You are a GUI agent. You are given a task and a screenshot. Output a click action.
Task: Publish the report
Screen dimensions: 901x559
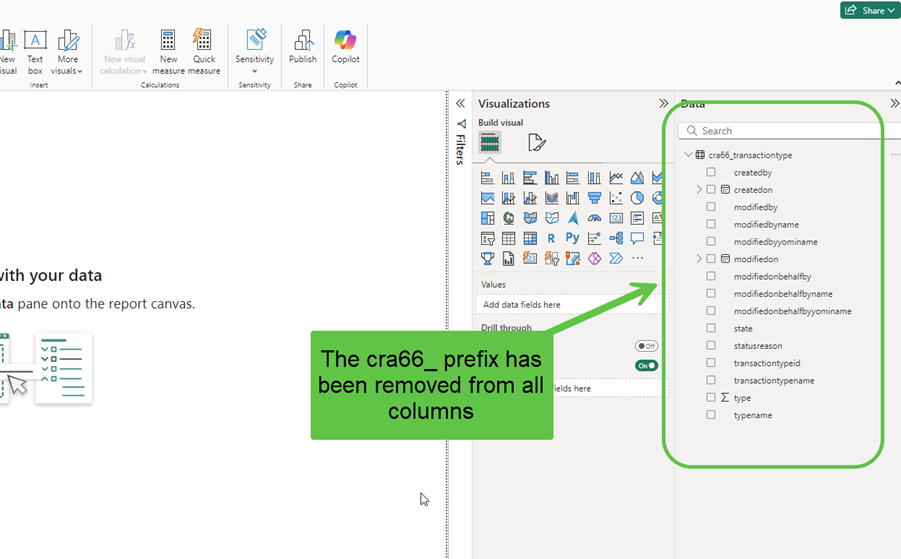(303, 47)
